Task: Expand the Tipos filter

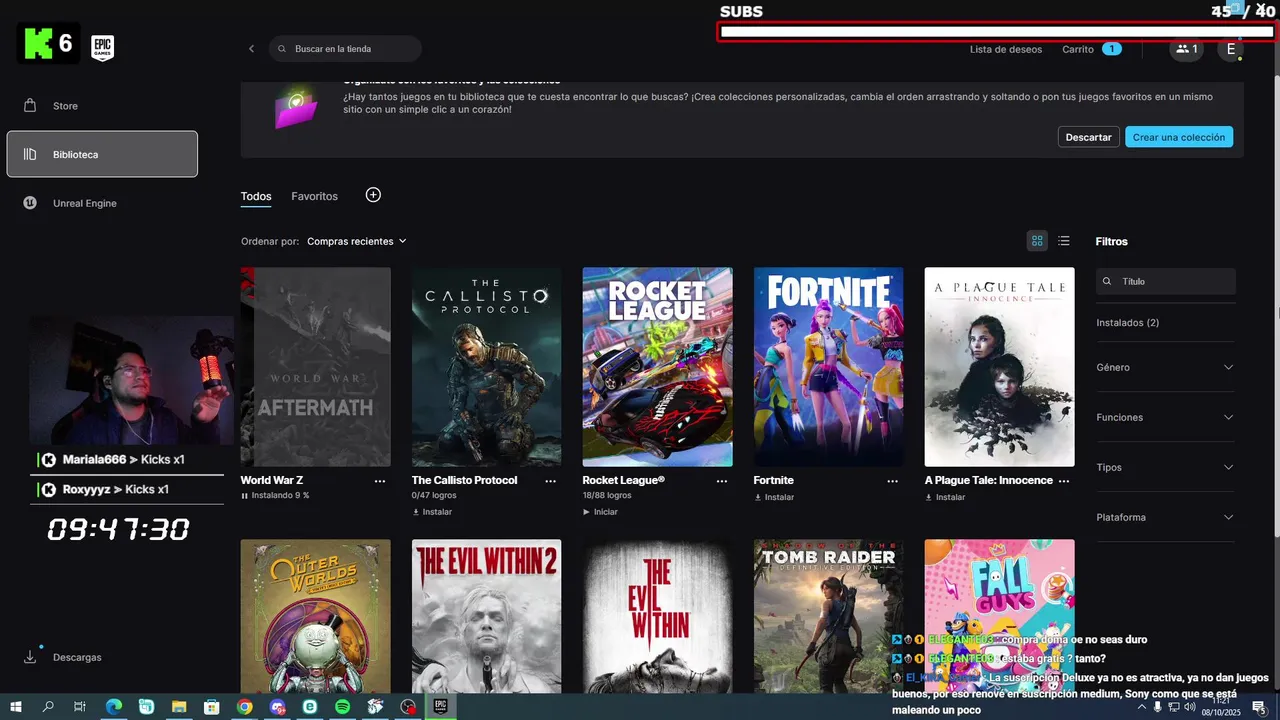Action: [x=1166, y=467]
